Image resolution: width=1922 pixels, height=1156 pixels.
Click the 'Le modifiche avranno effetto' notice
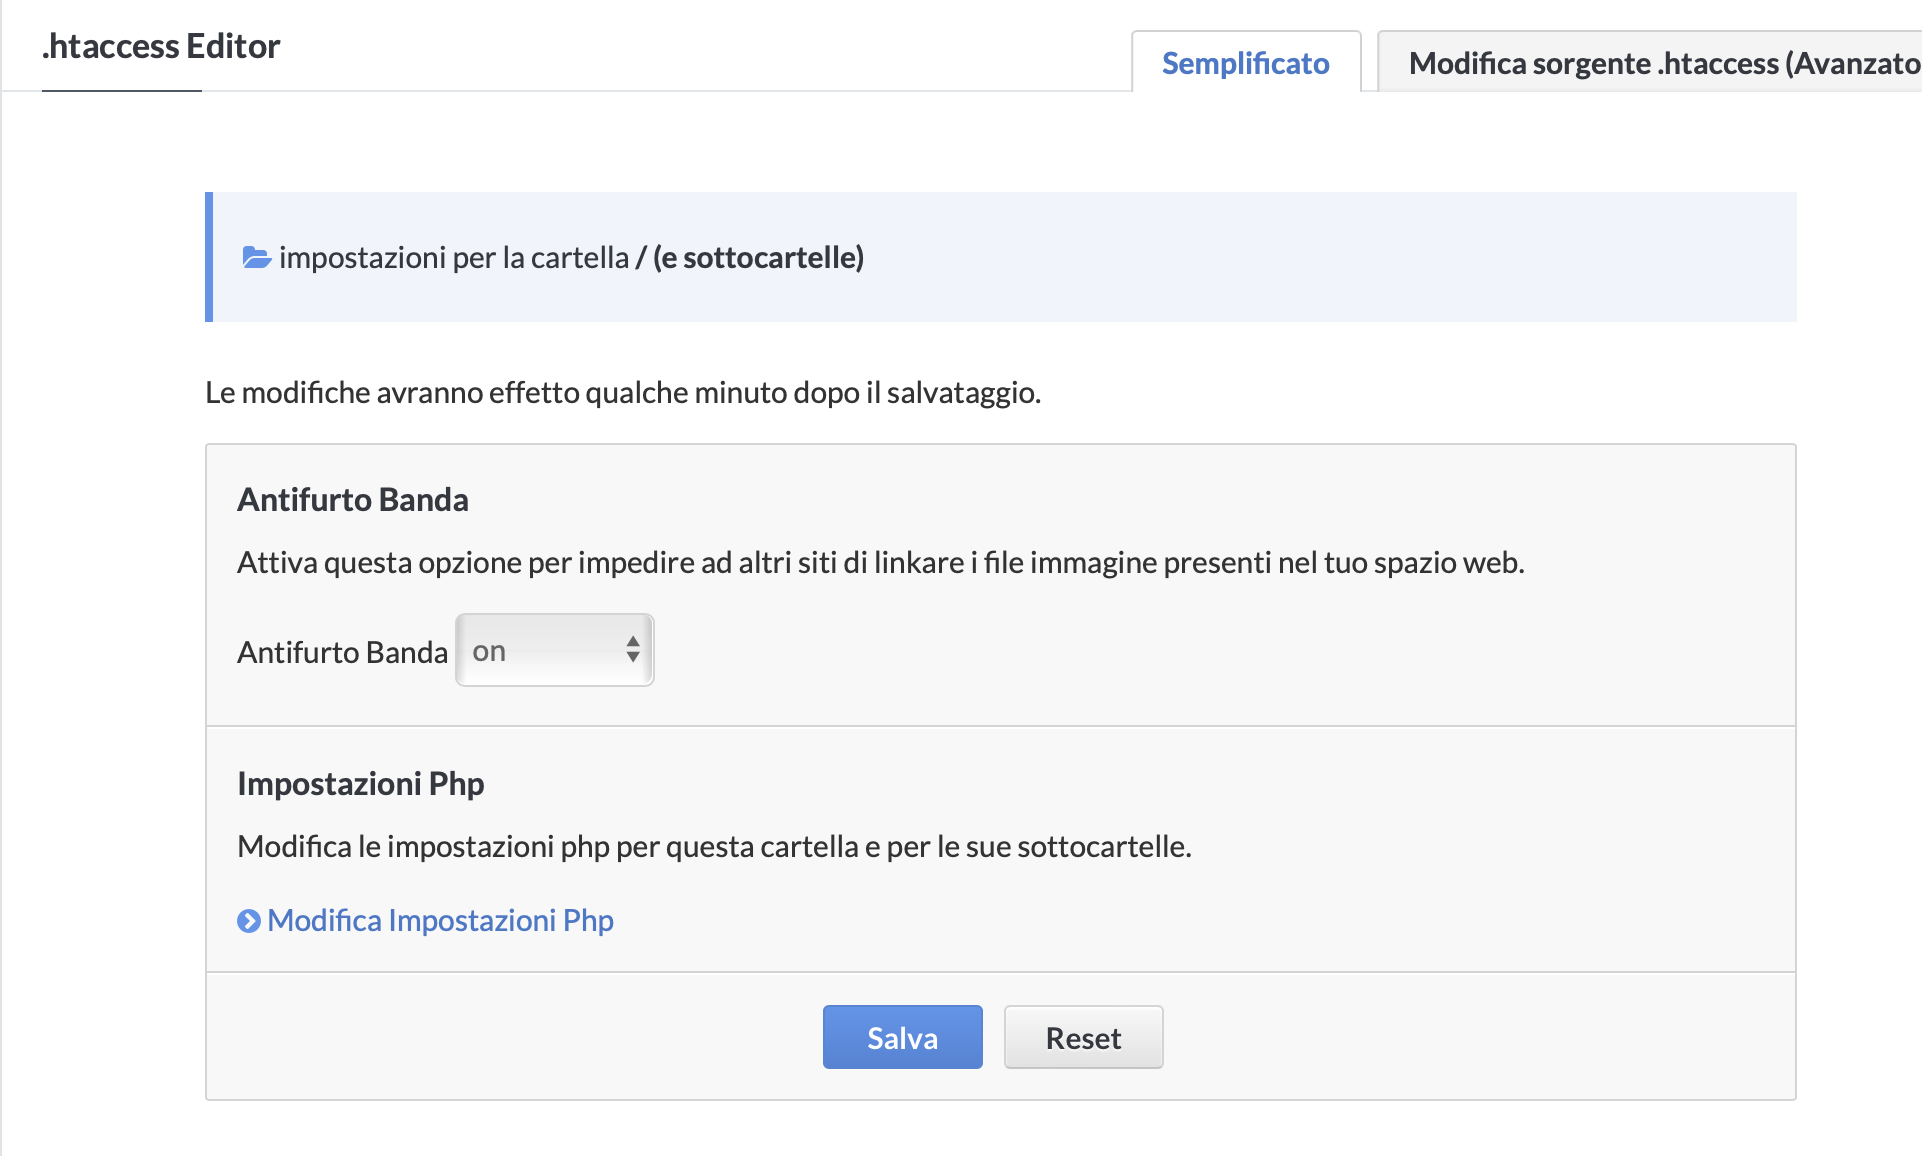(x=622, y=392)
